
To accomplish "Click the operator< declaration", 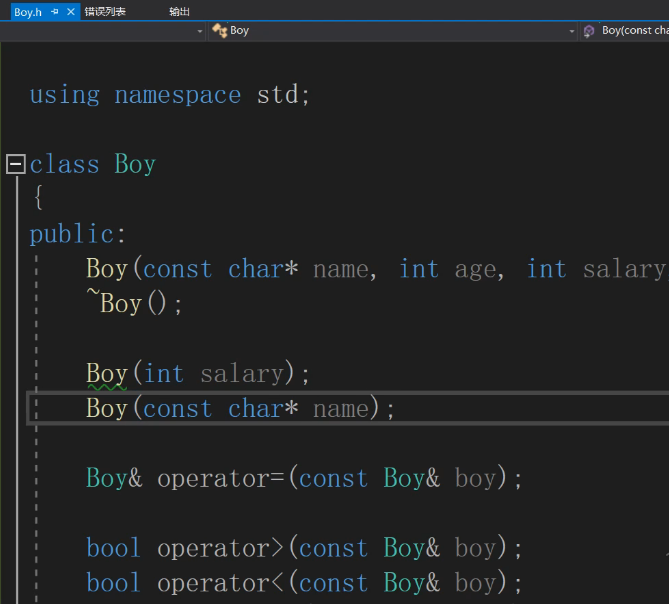I will 220,584.
